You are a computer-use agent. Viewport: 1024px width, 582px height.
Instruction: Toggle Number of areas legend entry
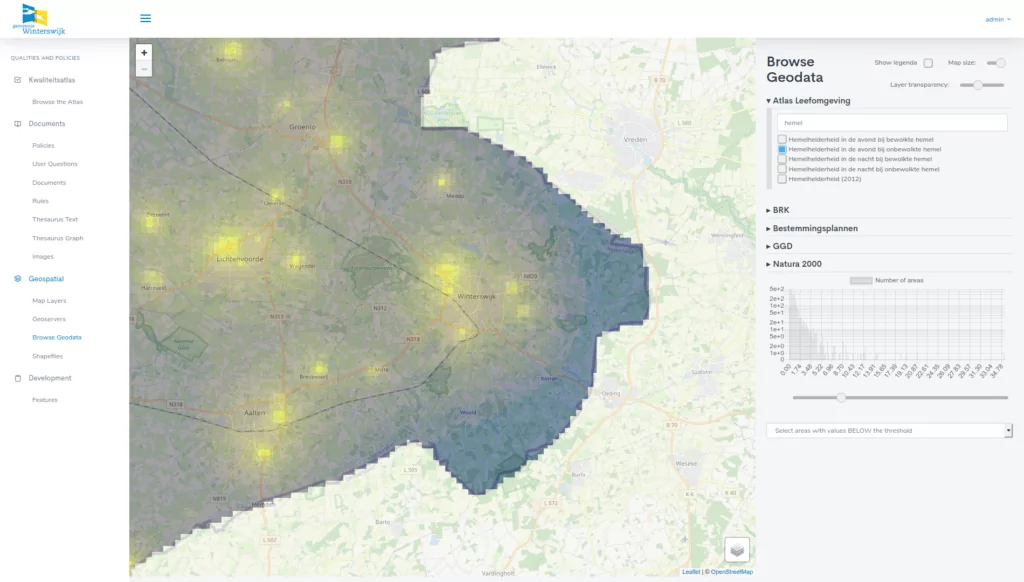(x=886, y=280)
